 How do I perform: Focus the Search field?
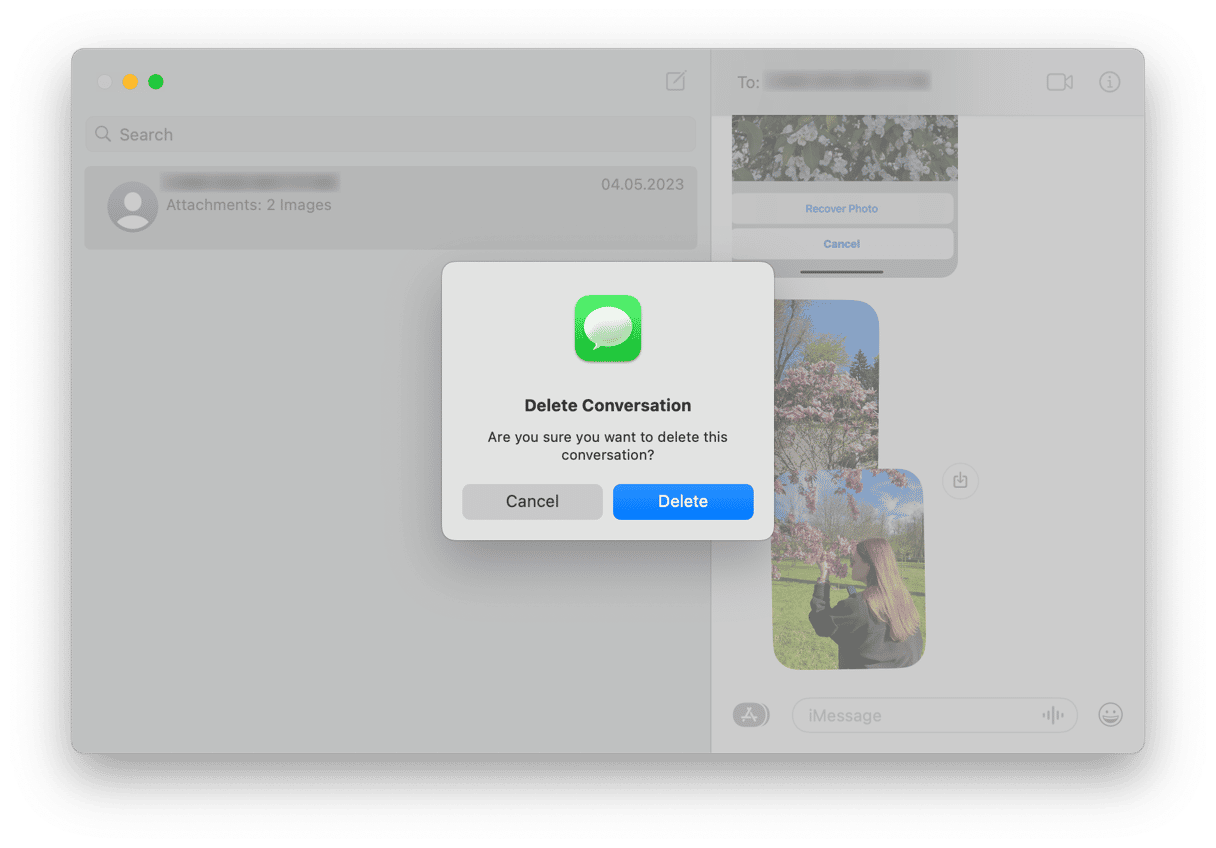[x=391, y=134]
